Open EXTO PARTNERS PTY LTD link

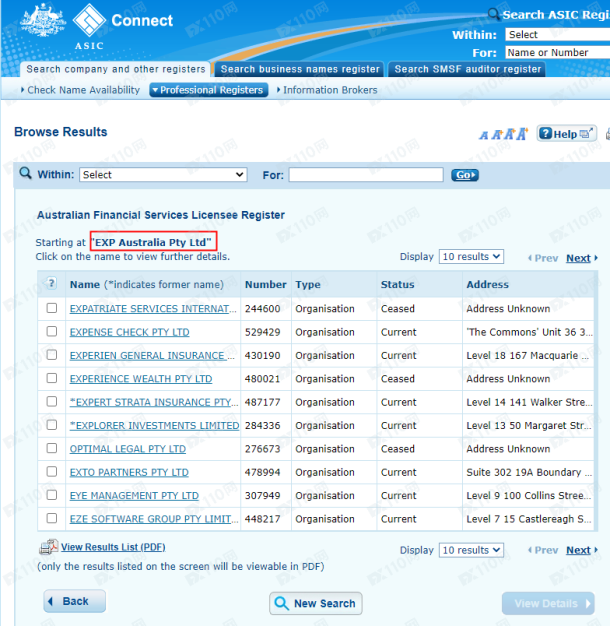click(129, 472)
